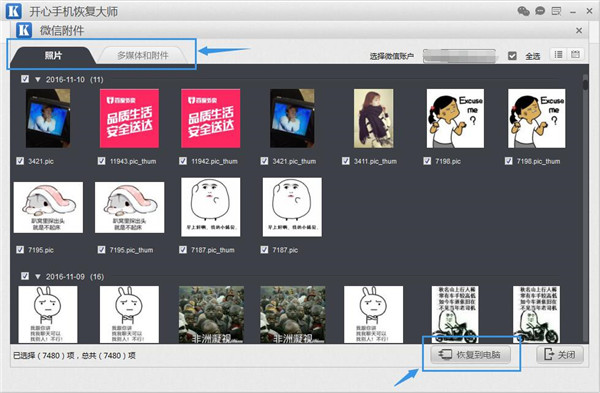Switch to the Photos tab
The height and width of the screenshot is (393, 600).
(53, 55)
